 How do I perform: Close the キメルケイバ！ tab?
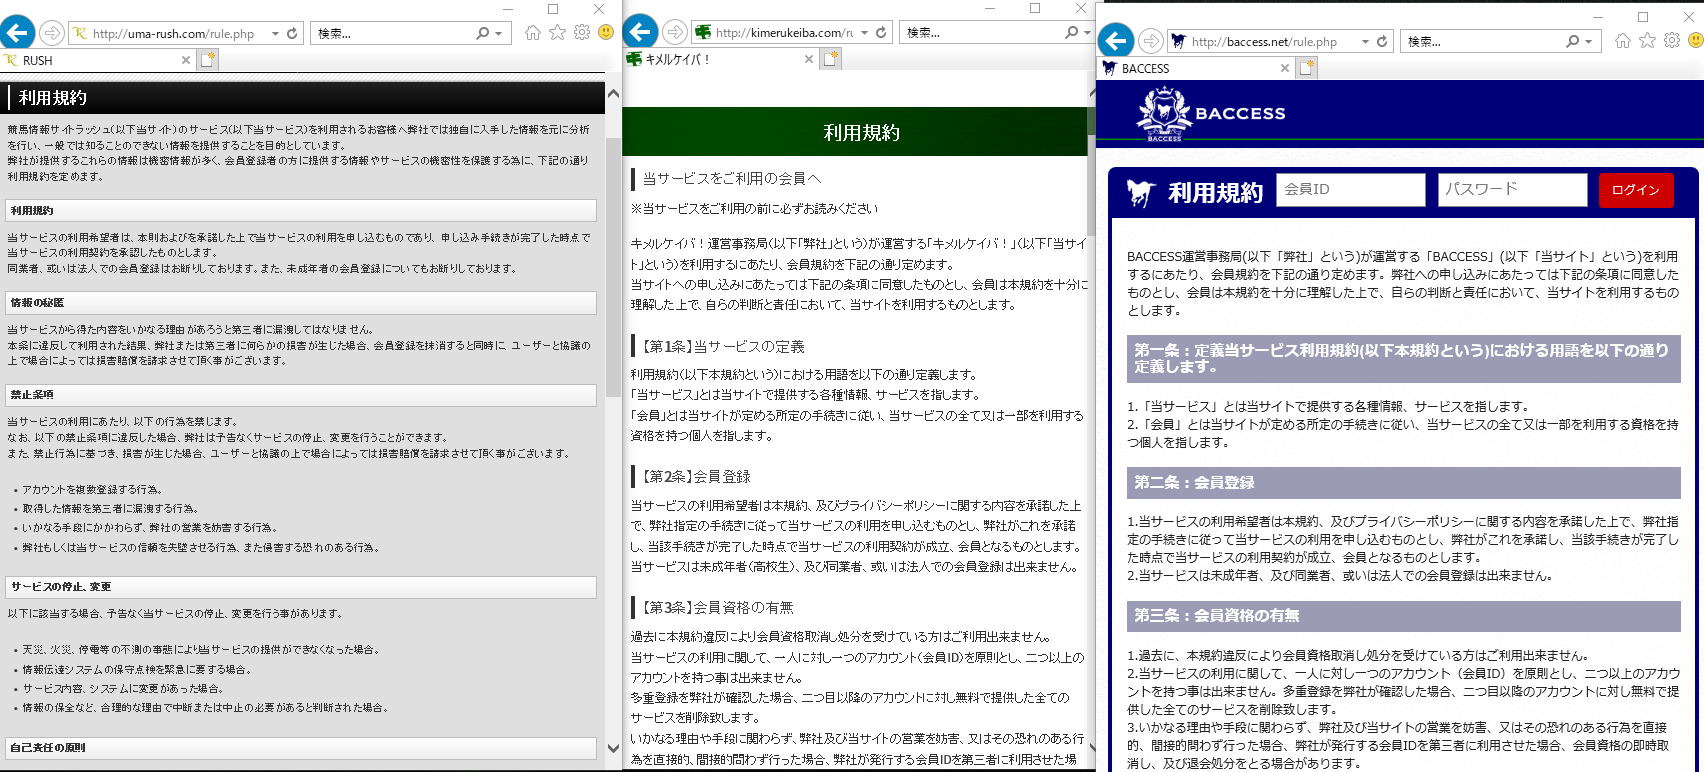point(809,59)
